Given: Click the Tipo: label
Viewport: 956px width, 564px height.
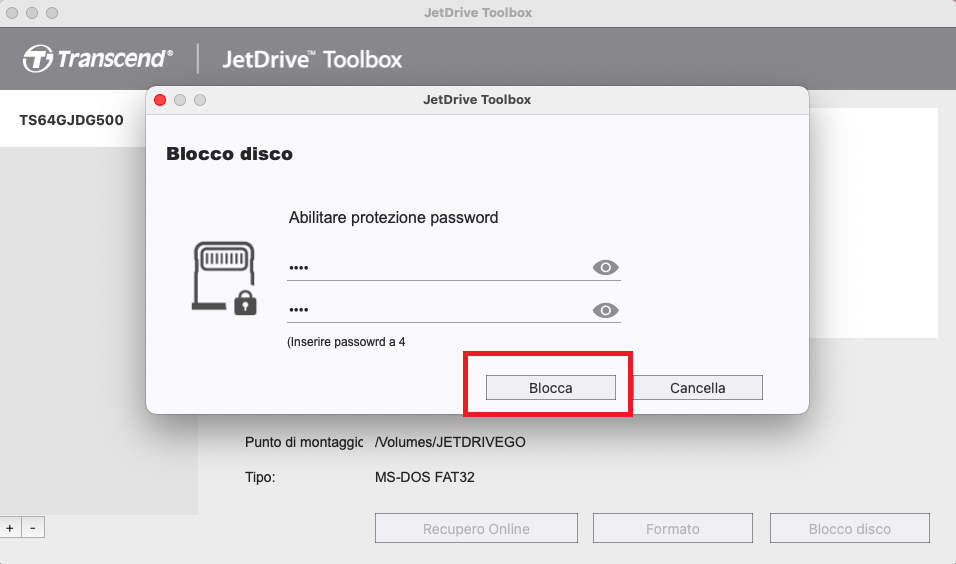Looking at the screenshot, I should (x=260, y=477).
